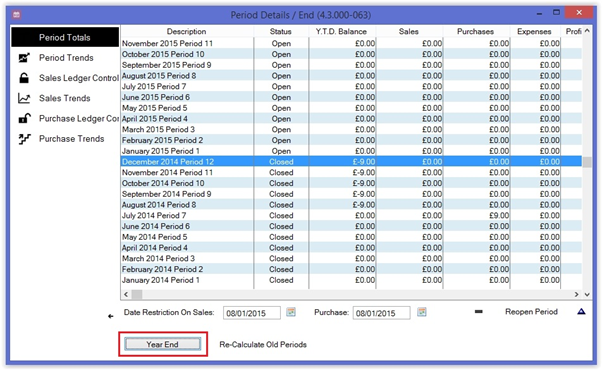The image size is (602, 370).
Task: Select the October 2014 Period 10 row
Action: tap(351, 183)
